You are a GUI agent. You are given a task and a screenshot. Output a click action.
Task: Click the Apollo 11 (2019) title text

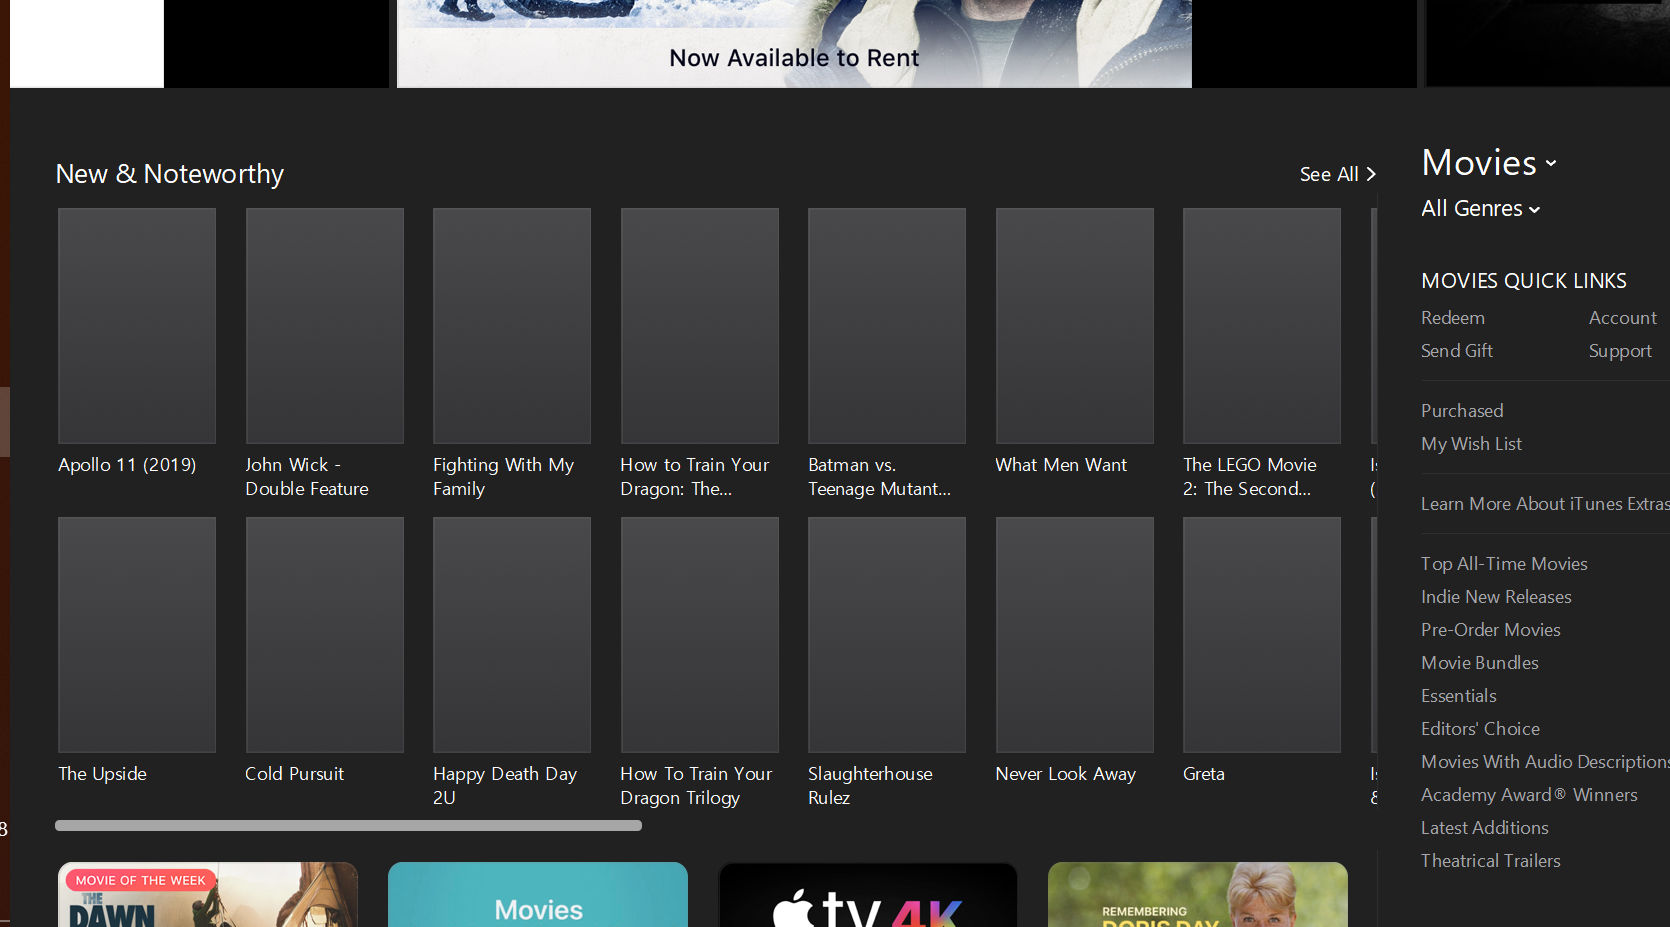[x=127, y=465]
